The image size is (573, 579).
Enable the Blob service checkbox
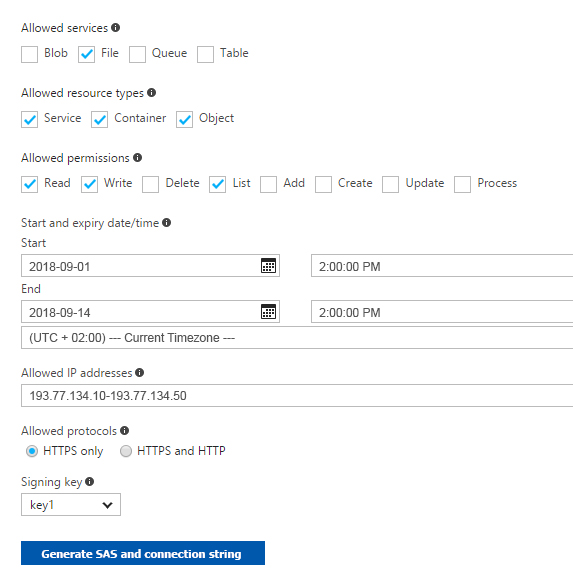click(30, 55)
